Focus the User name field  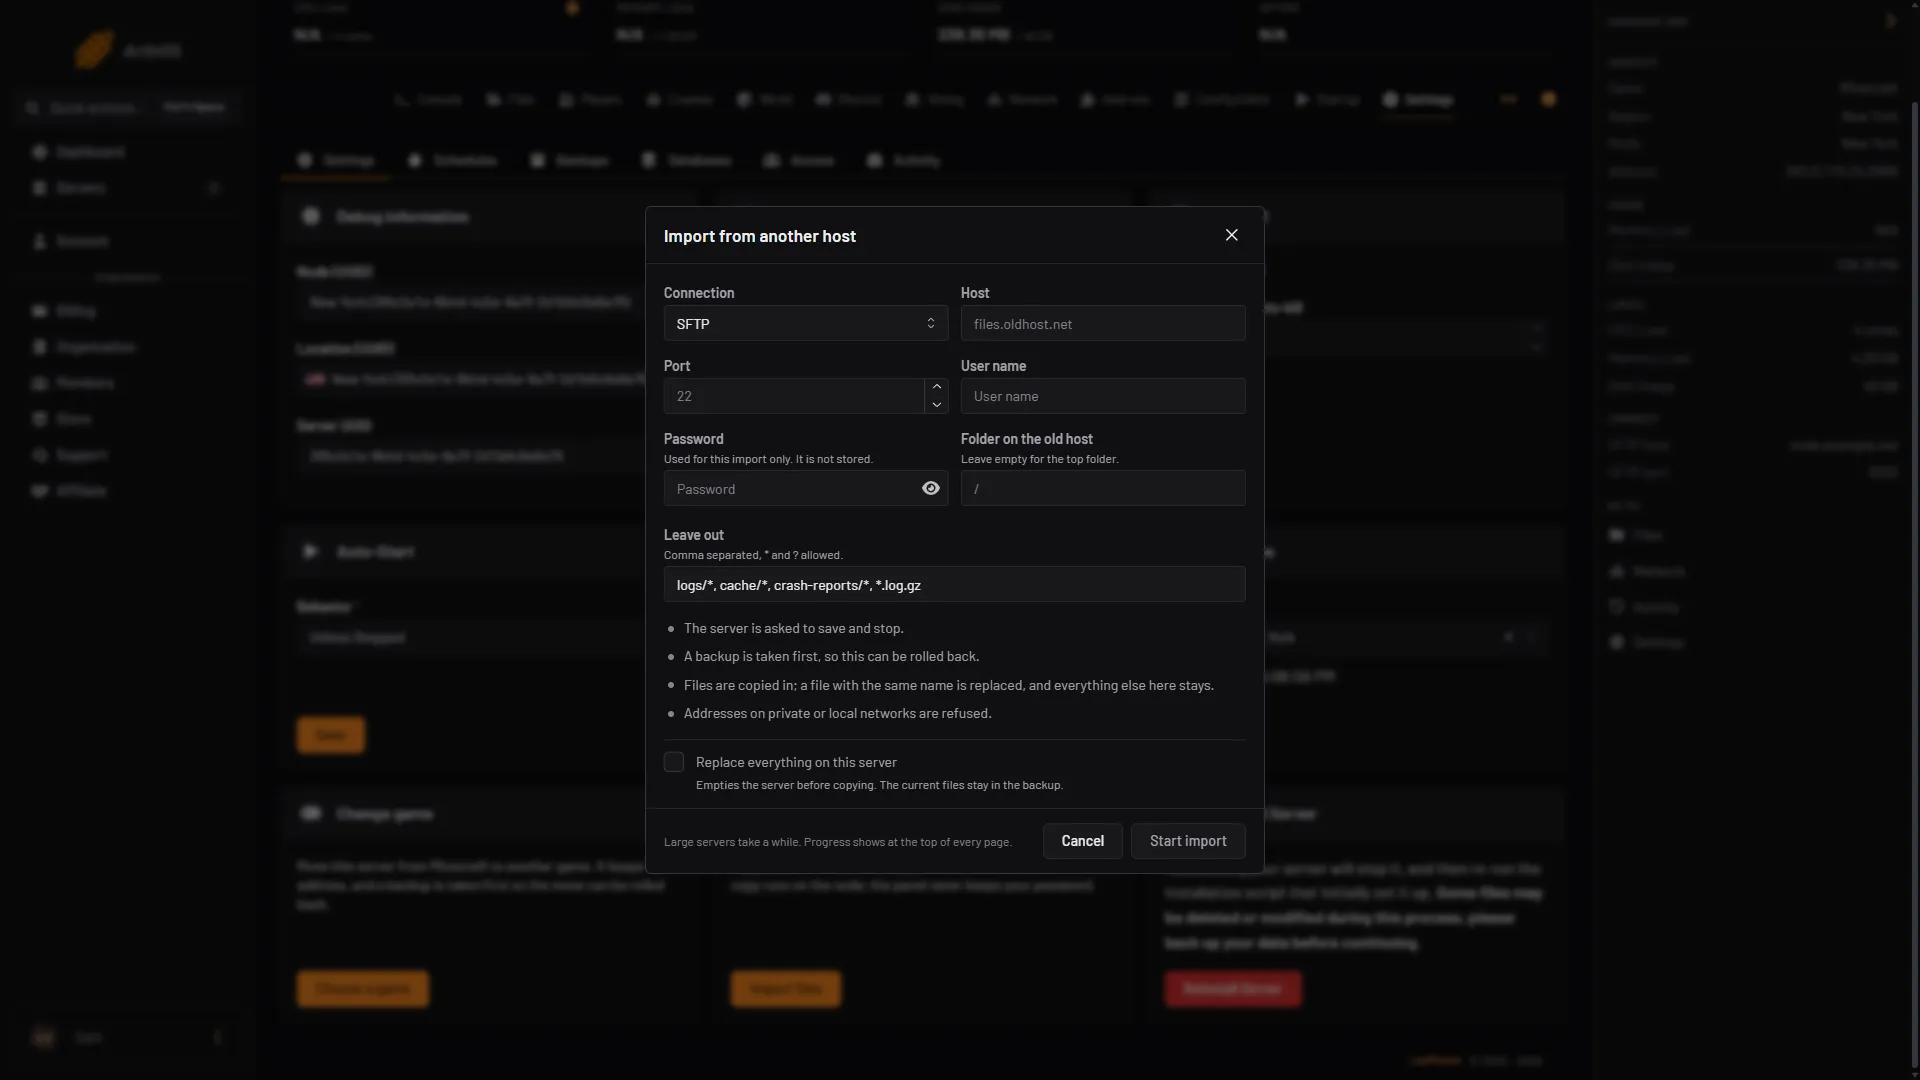pyautogui.click(x=1103, y=396)
